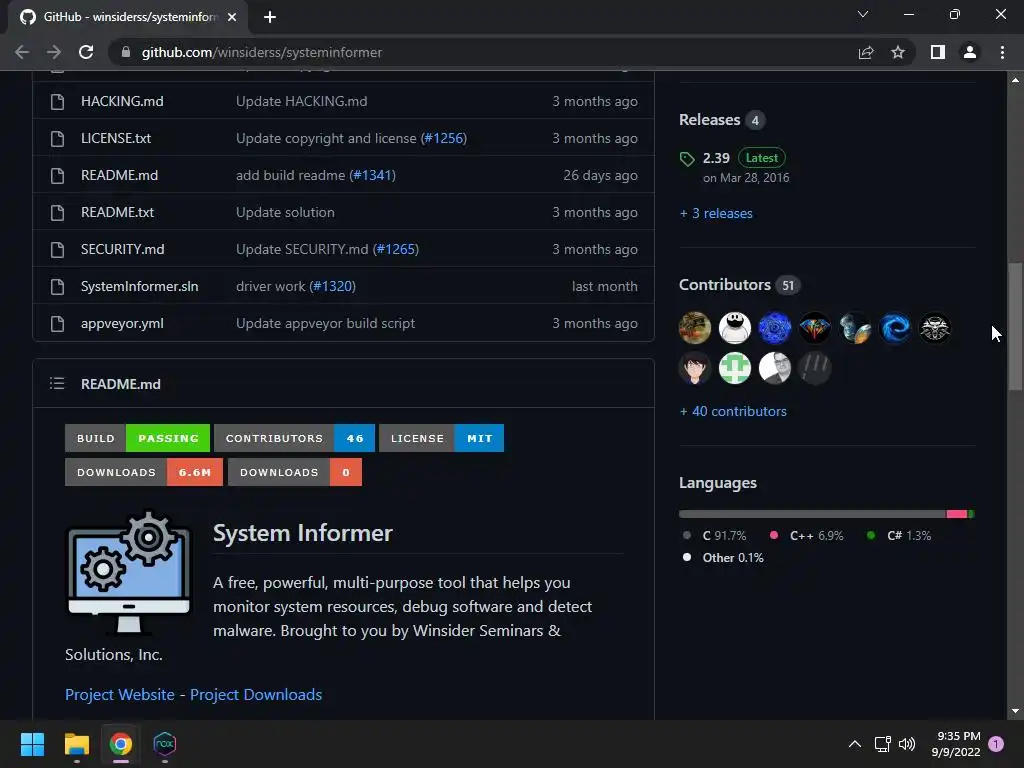Open SystemInformer.sln file
Screen dimensions: 1024x768
click(x=140, y=286)
